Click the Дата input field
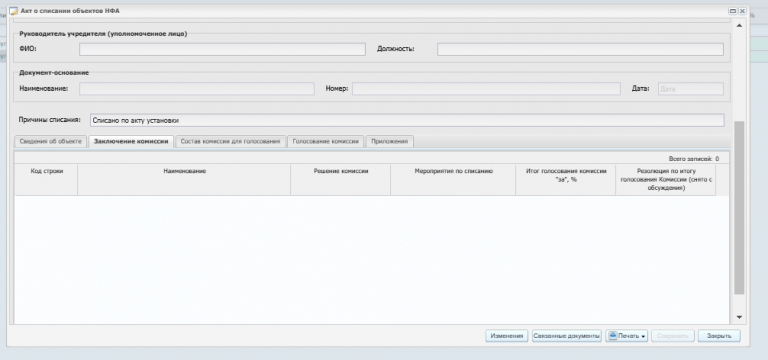 [691, 89]
